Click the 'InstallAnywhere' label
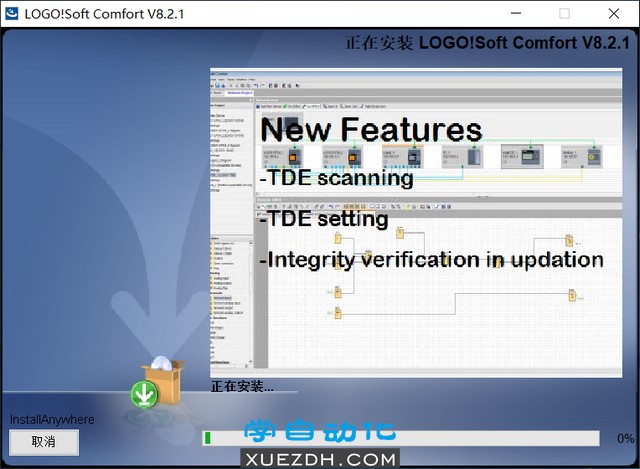 pyautogui.click(x=52, y=420)
